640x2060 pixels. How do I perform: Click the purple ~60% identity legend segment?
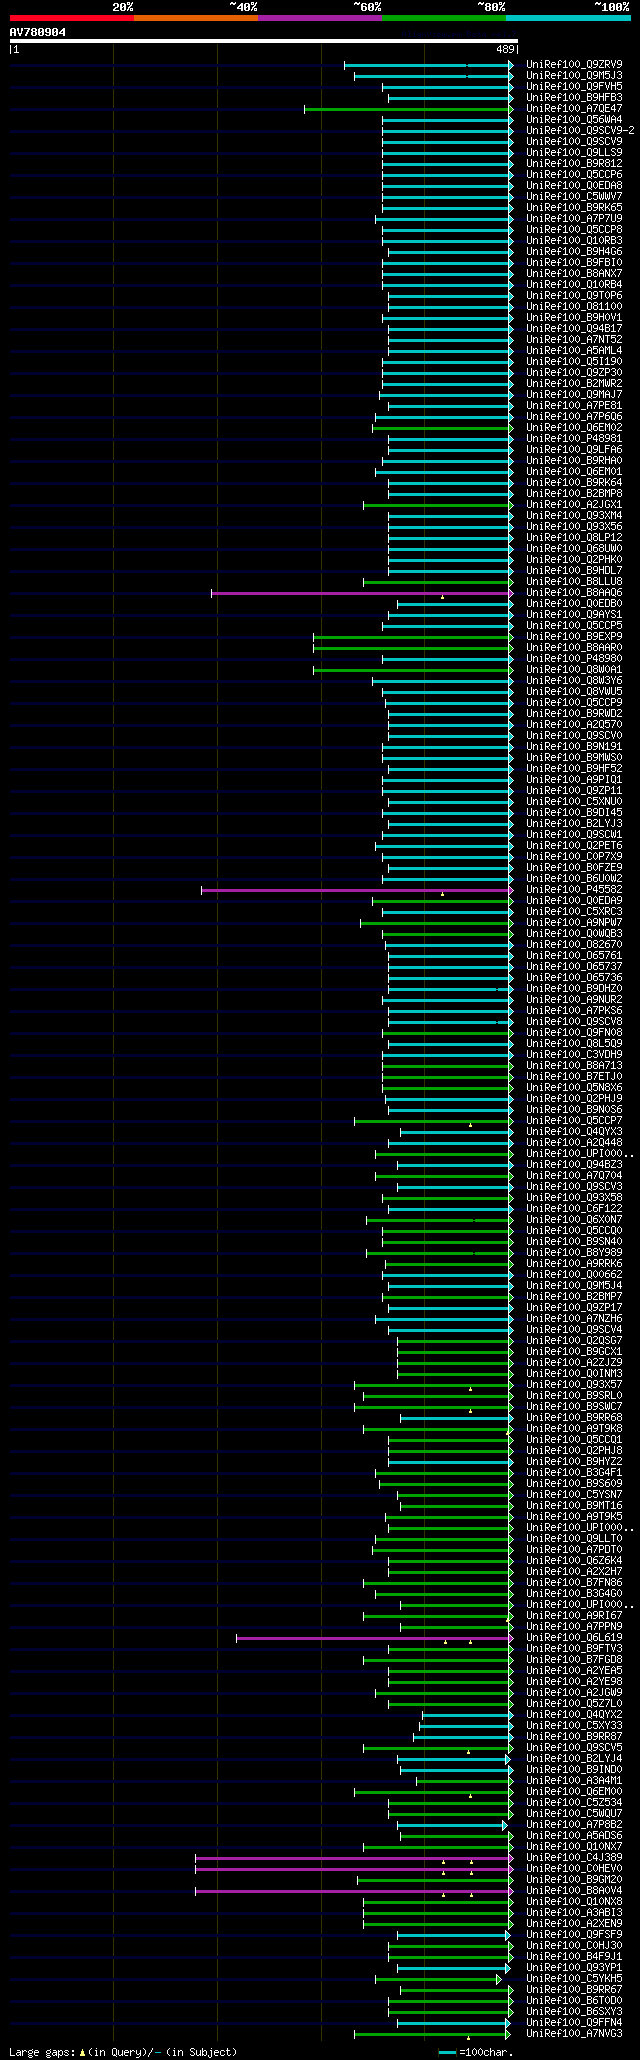pyautogui.click(x=319, y=18)
